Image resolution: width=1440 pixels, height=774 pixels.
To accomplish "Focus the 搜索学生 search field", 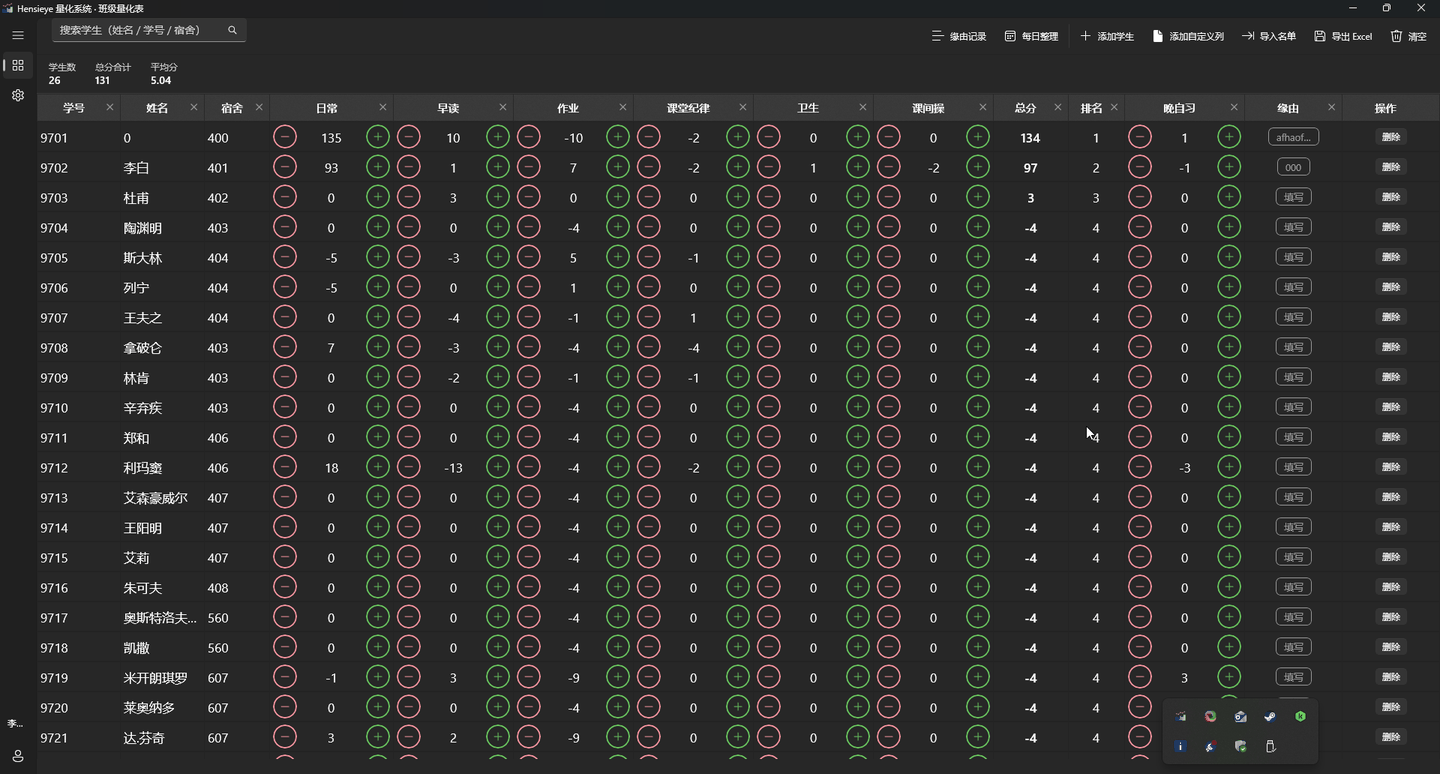I will coord(149,30).
